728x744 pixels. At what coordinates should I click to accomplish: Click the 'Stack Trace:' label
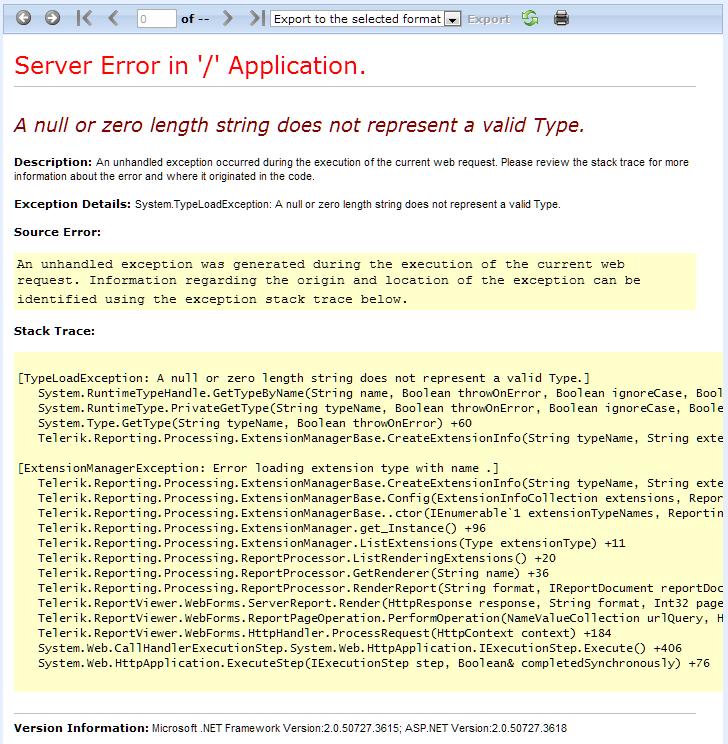point(54,331)
